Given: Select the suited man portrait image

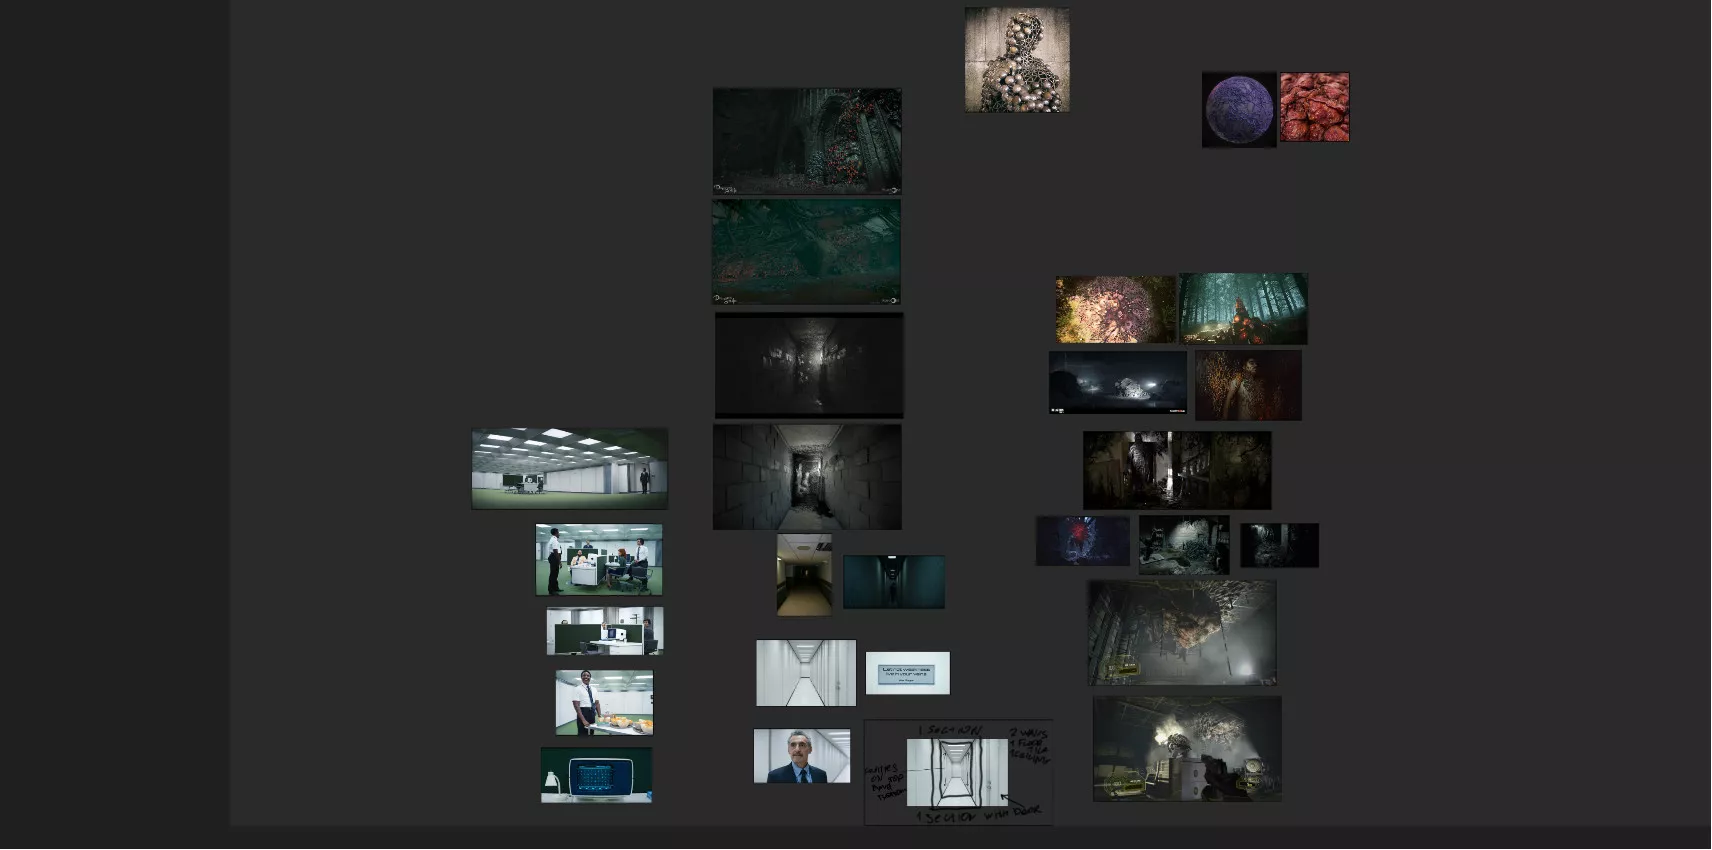Looking at the screenshot, I should [801, 756].
